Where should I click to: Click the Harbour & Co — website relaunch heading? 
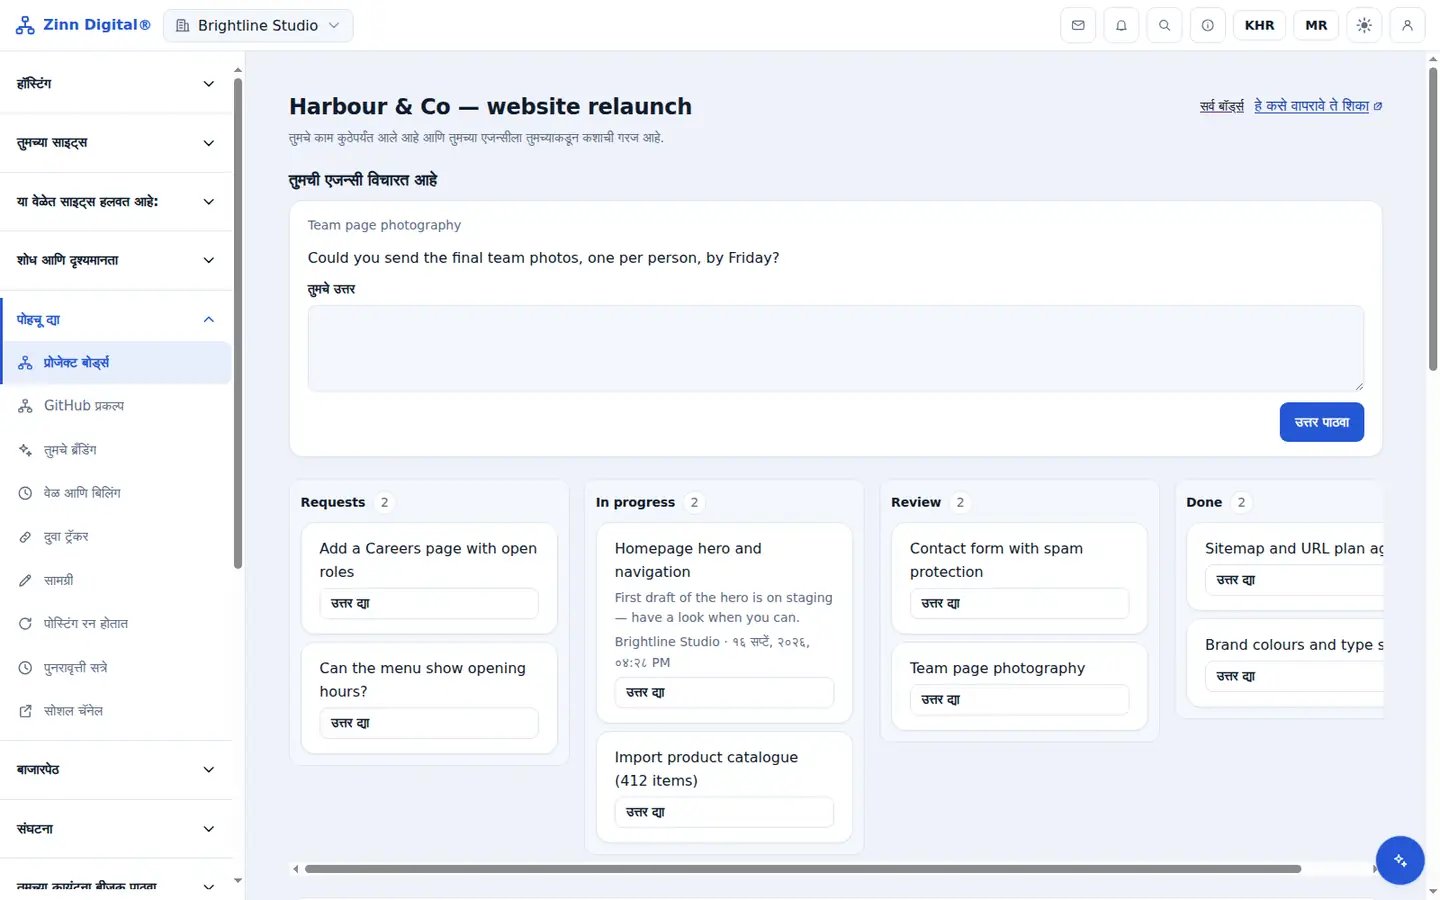point(490,107)
